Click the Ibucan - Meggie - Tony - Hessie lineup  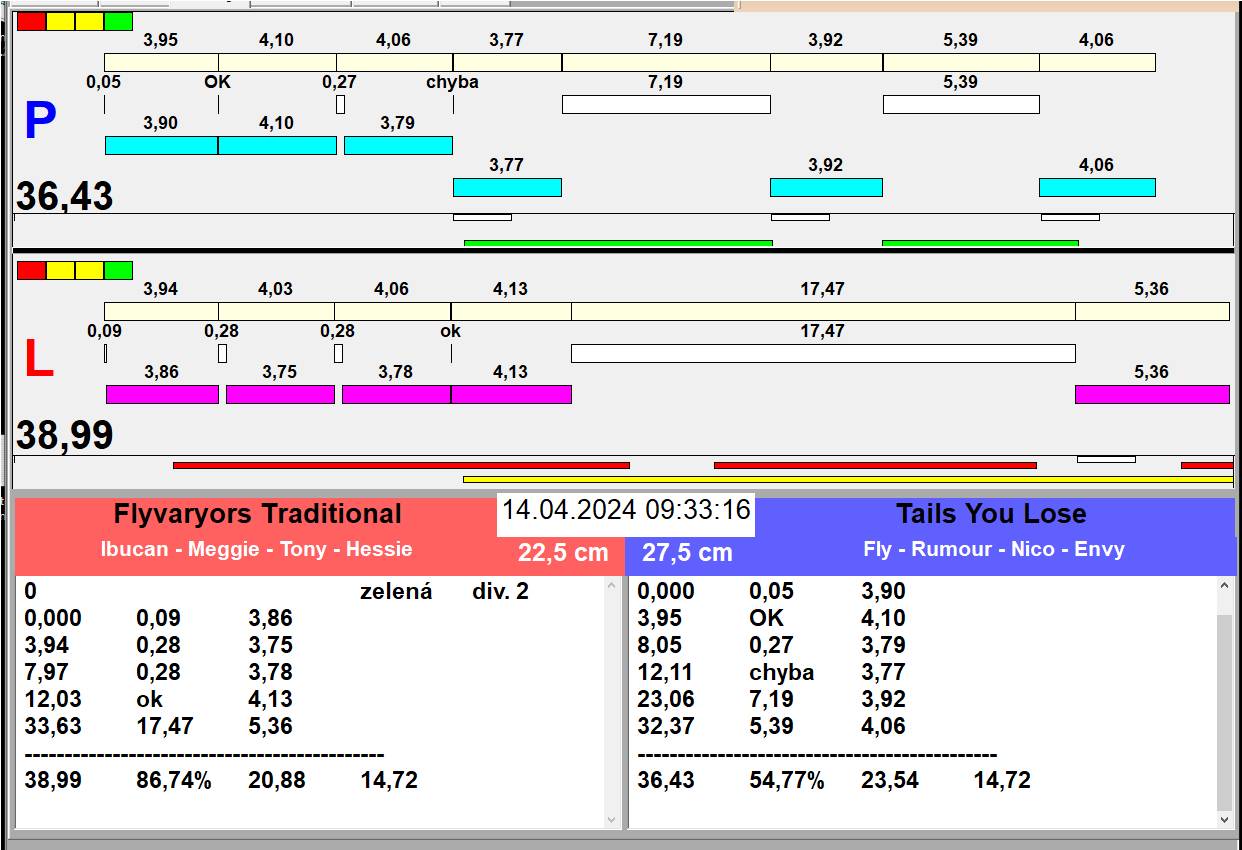pyautogui.click(x=256, y=549)
